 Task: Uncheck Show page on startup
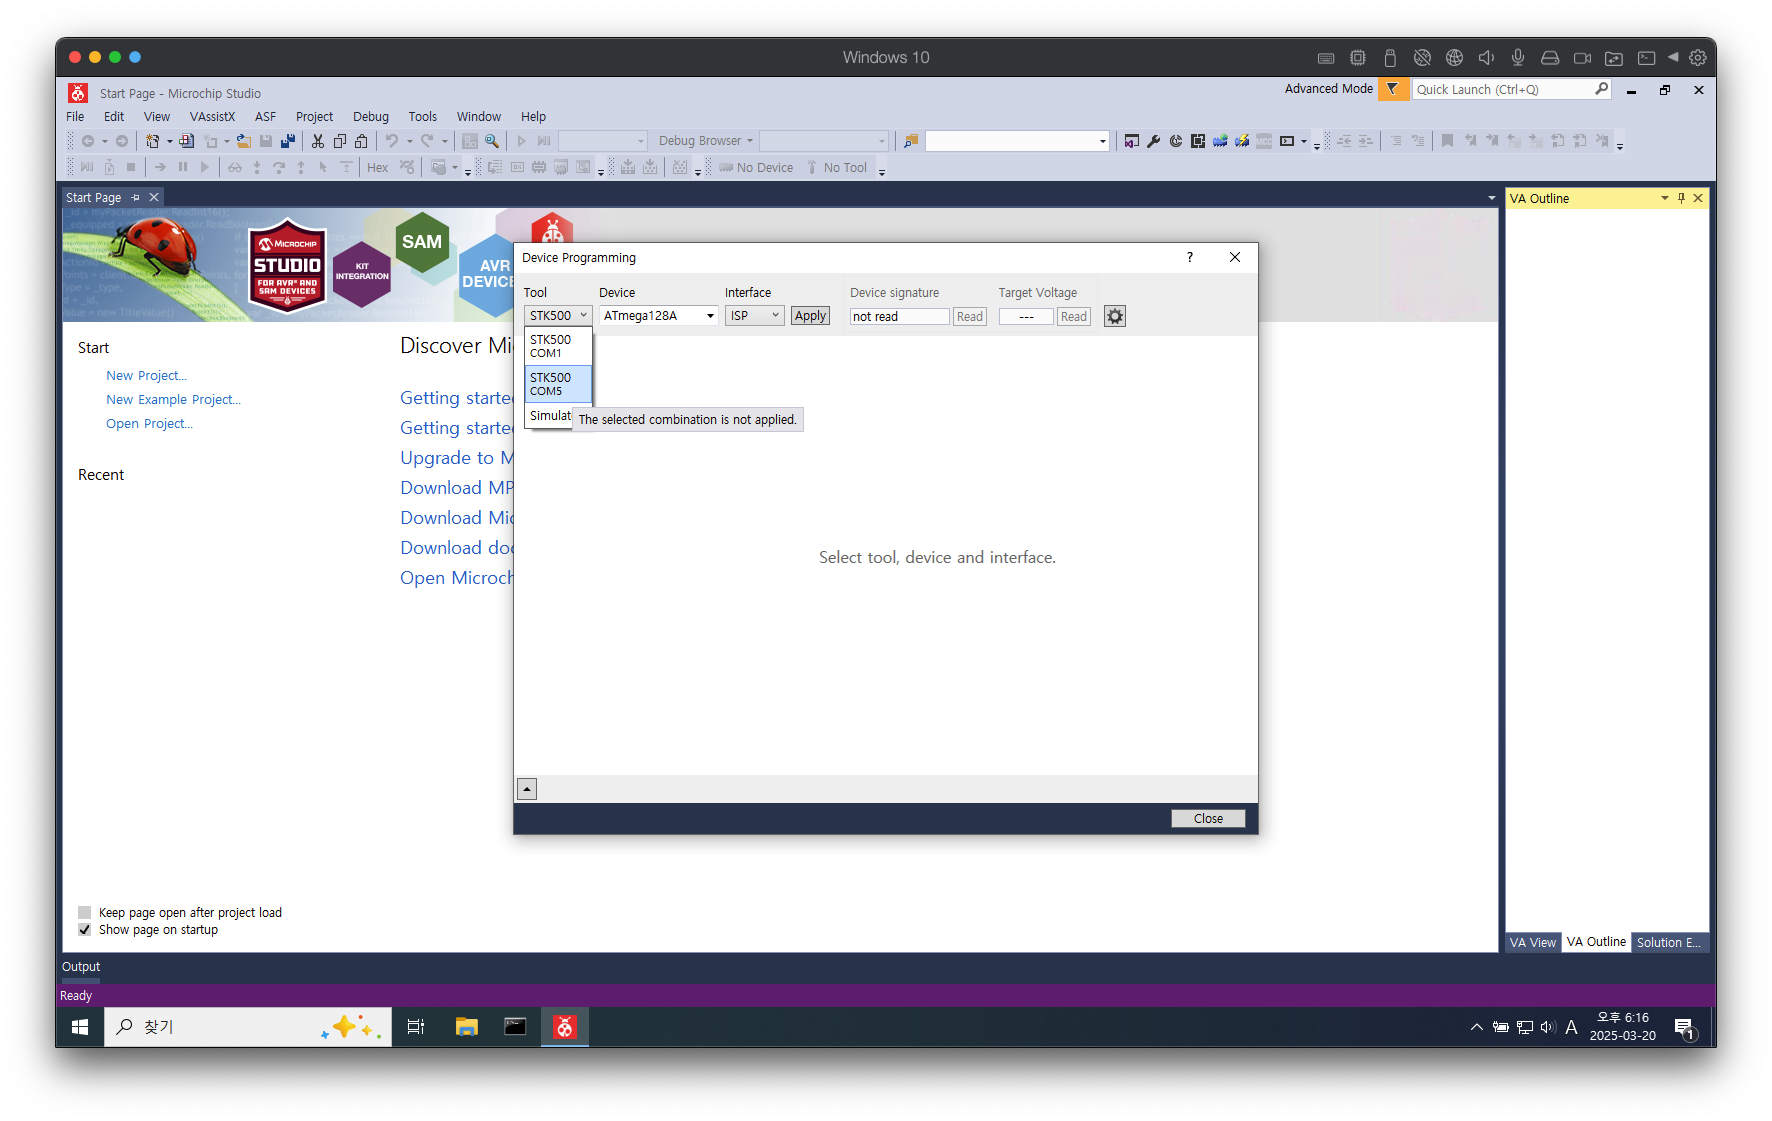[x=85, y=929]
